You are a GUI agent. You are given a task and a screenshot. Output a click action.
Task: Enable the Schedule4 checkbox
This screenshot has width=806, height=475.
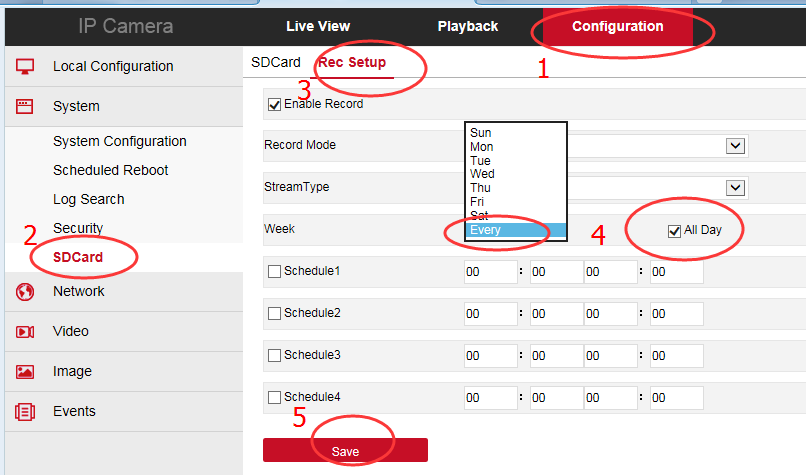pos(274,397)
